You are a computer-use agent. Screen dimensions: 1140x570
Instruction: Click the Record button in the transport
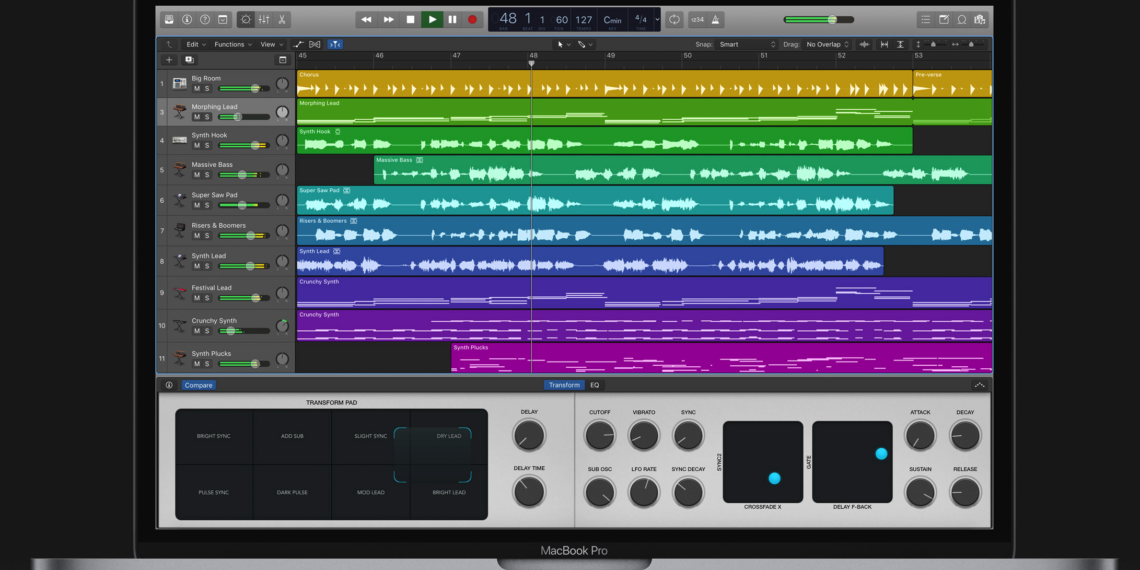coord(472,19)
